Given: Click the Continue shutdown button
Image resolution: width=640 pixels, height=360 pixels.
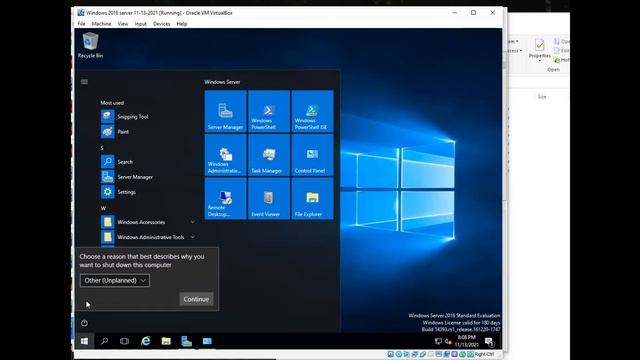Looking at the screenshot, I should point(196,299).
